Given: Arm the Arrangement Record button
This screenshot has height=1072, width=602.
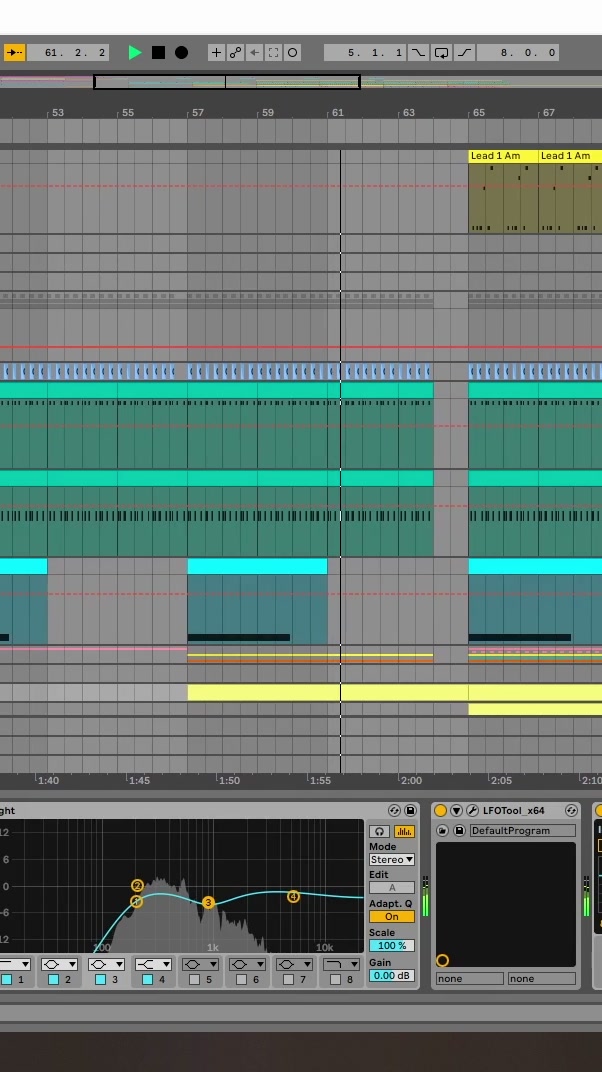Looking at the screenshot, I should pyautogui.click(x=182, y=53).
